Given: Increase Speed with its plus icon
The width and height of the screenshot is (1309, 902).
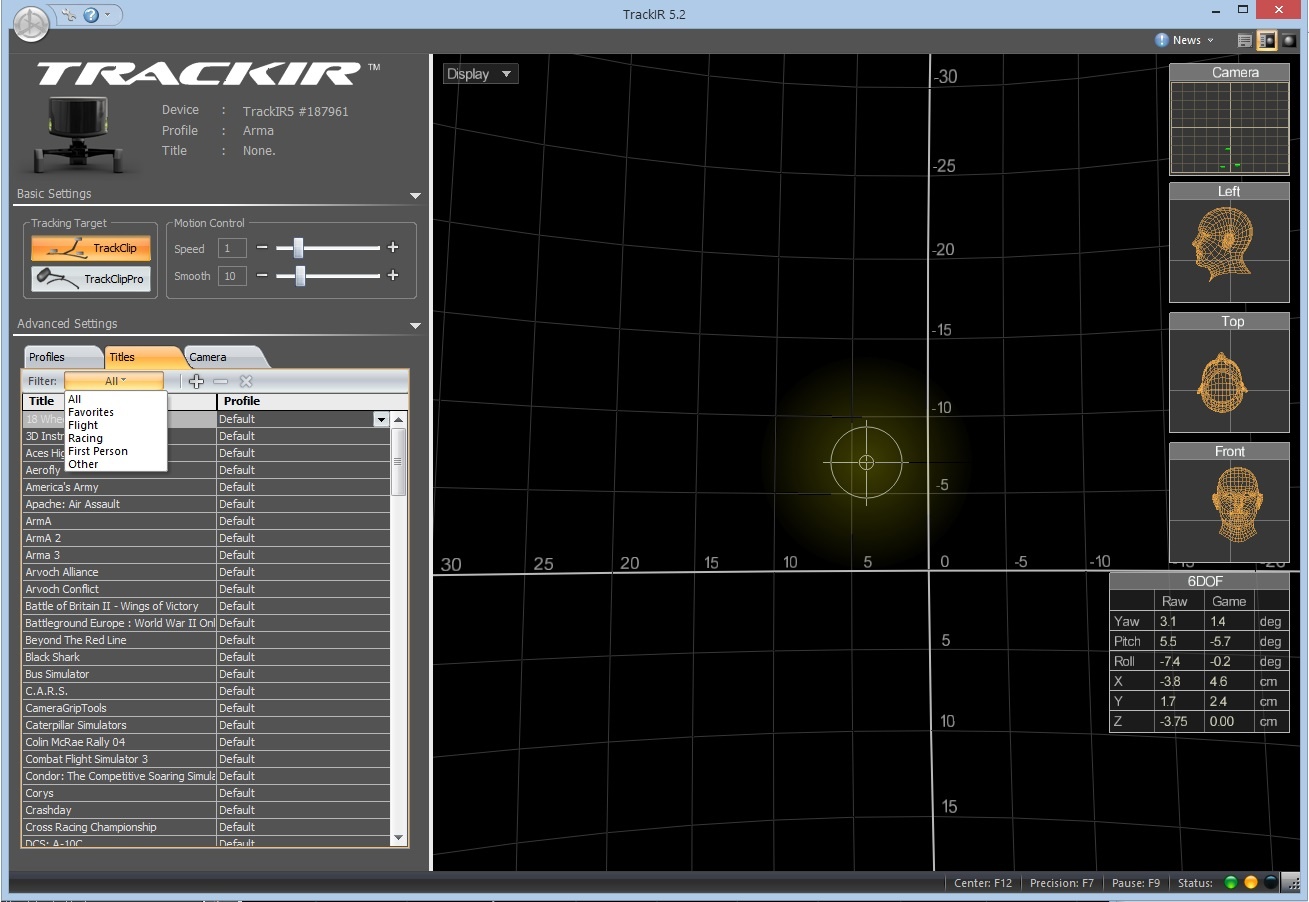Looking at the screenshot, I should click(393, 248).
